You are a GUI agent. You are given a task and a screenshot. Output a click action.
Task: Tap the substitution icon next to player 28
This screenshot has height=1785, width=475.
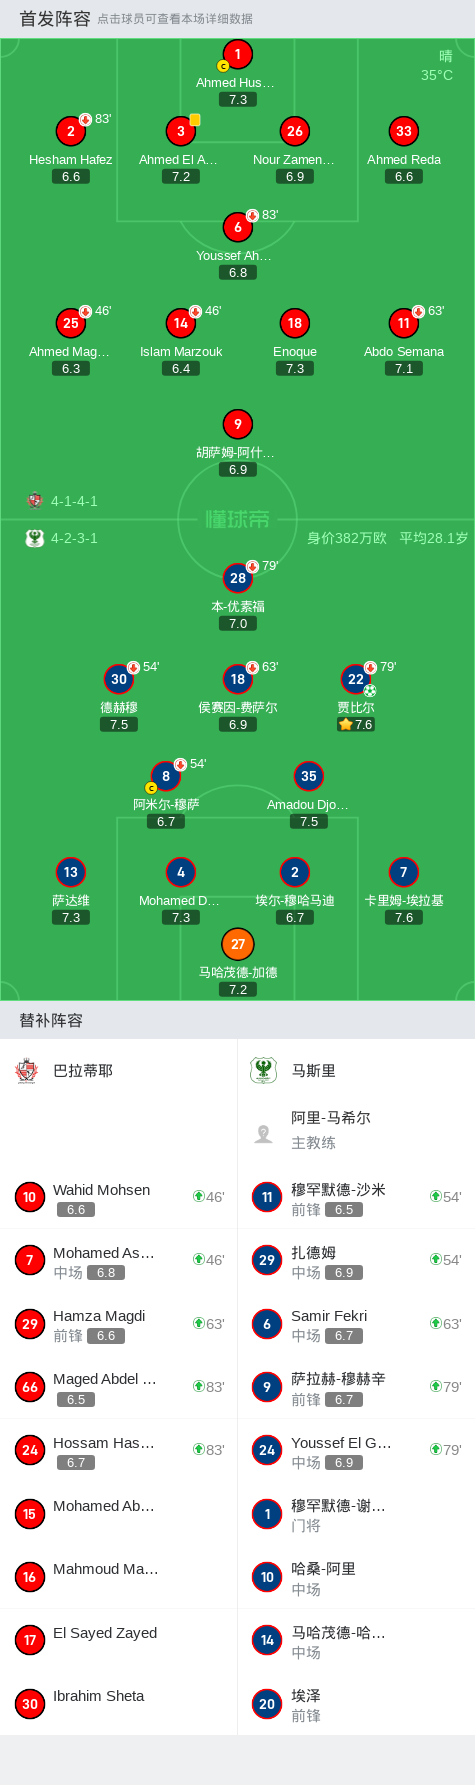tap(253, 567)
